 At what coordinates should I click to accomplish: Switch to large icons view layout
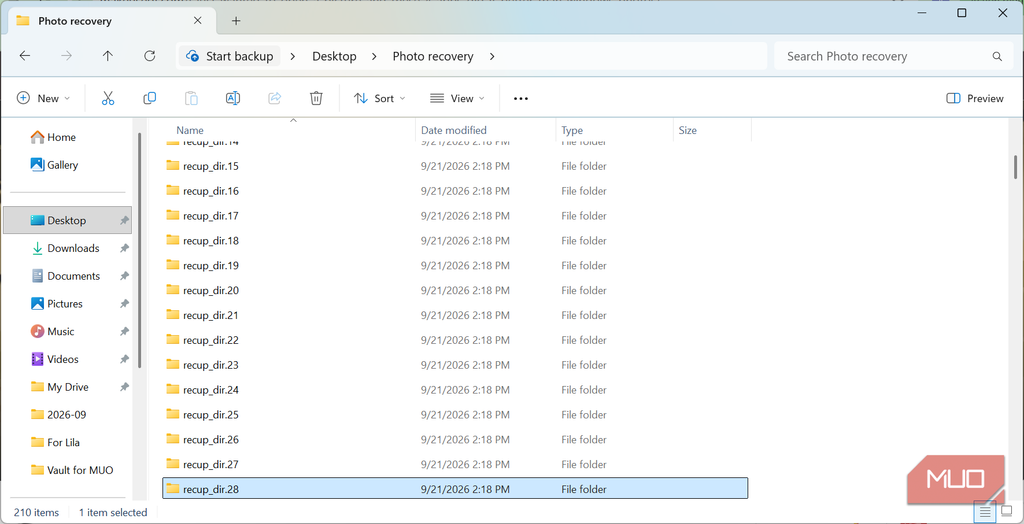(x=1006, y=510)
